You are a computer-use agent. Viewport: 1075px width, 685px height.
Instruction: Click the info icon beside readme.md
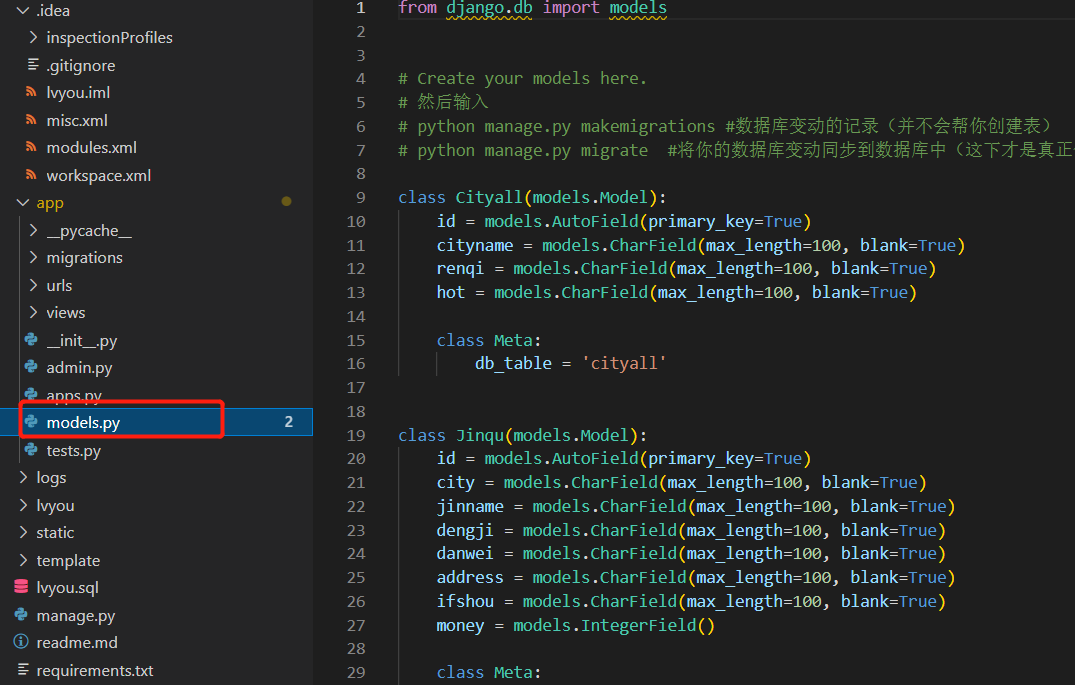(21, 642)
